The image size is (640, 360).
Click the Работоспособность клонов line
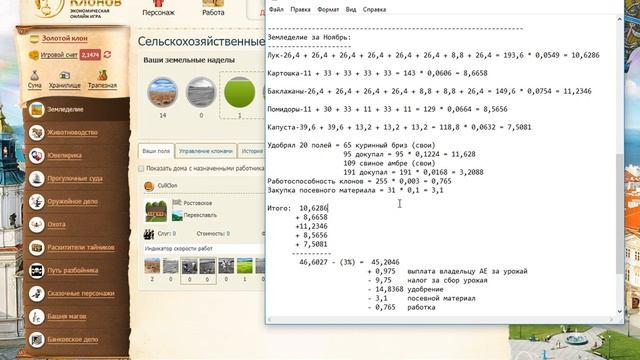click(x=359, y=181)
